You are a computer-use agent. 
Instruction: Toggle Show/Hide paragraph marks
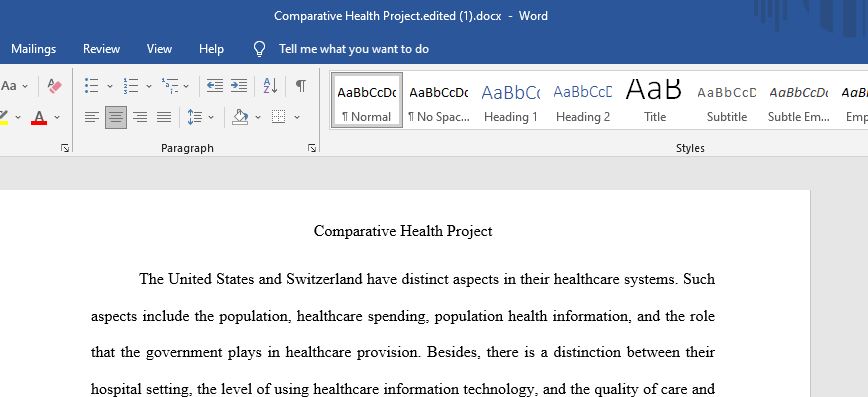tap(301, 86)
